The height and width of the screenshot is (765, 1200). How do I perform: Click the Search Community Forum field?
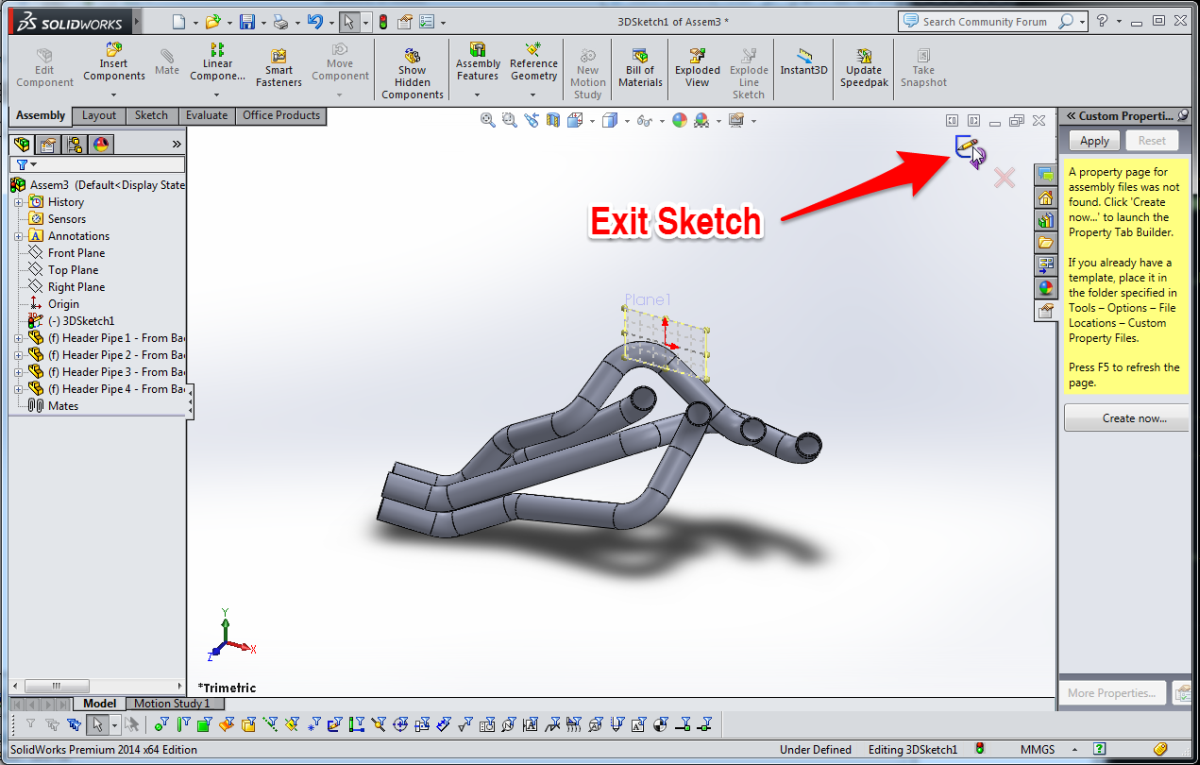(x=987, y=21)
